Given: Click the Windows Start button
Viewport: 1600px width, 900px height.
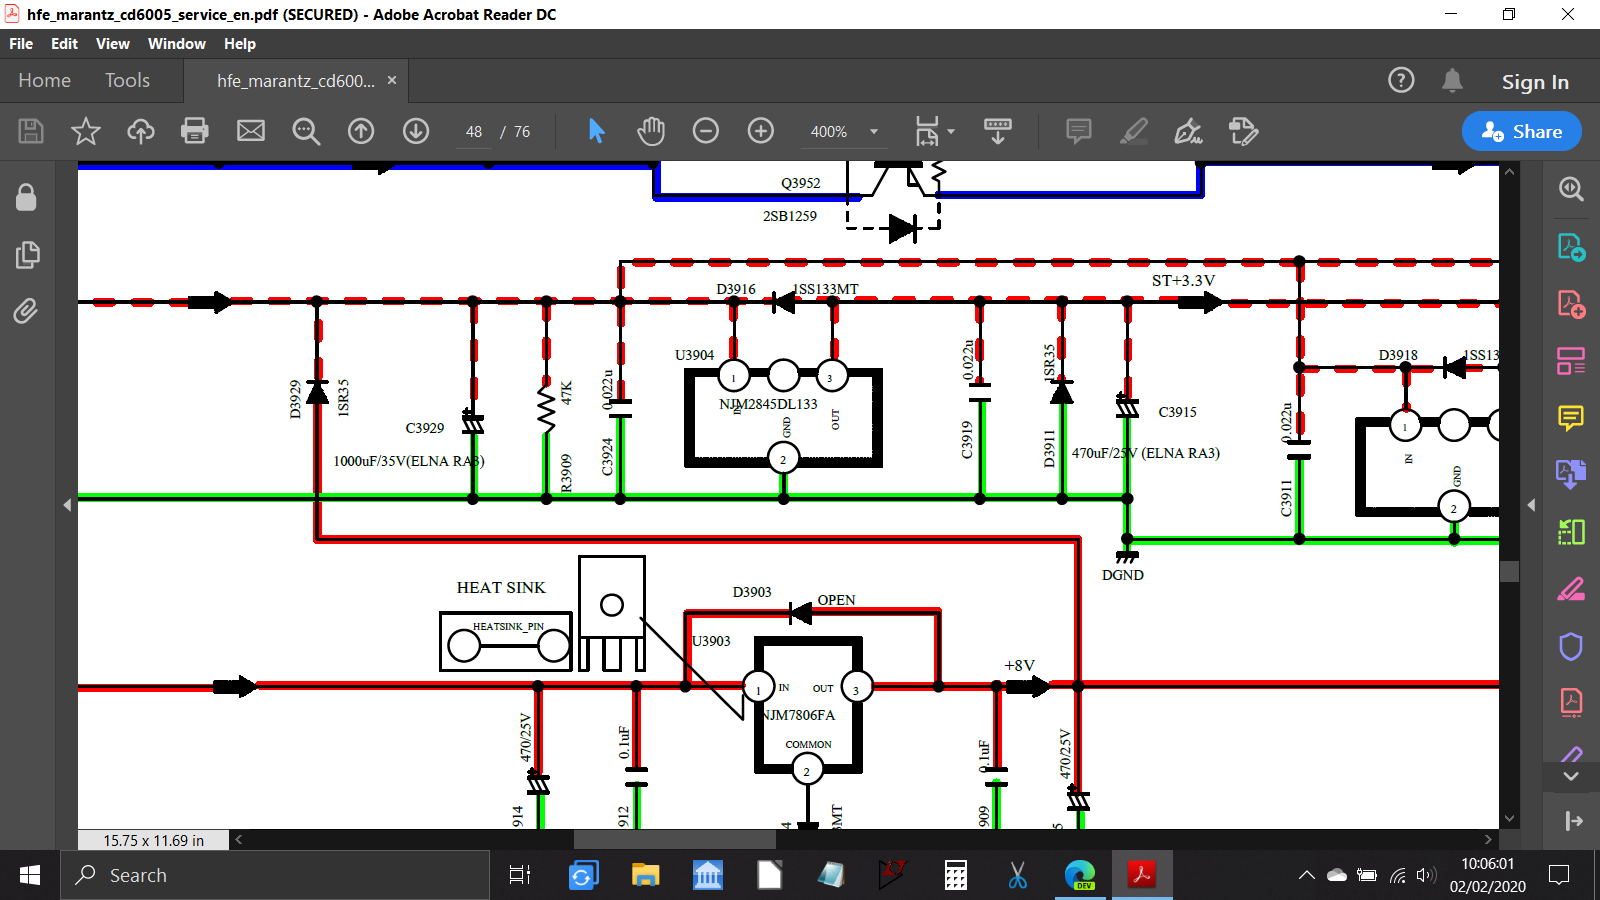Looking at the screenshot, I should (30, 875).
